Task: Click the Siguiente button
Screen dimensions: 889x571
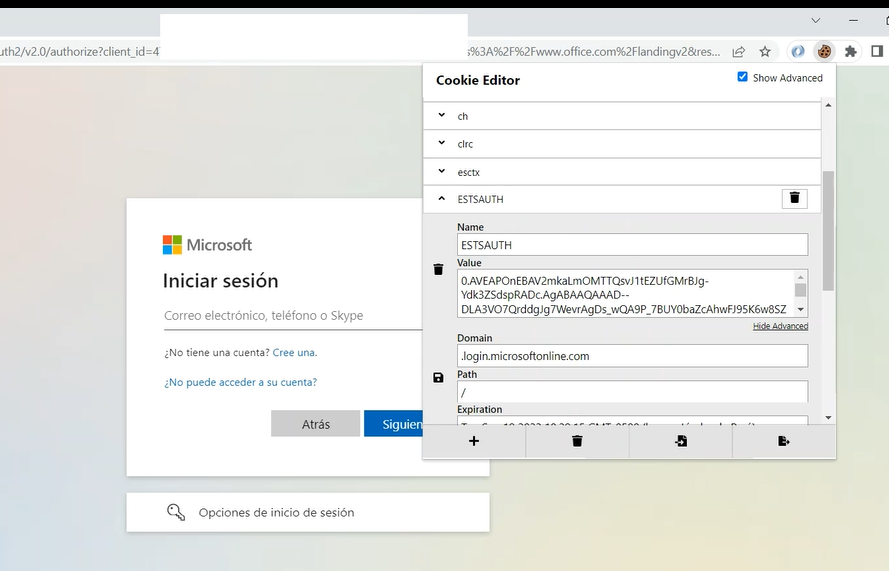Action: coord(393,424)
